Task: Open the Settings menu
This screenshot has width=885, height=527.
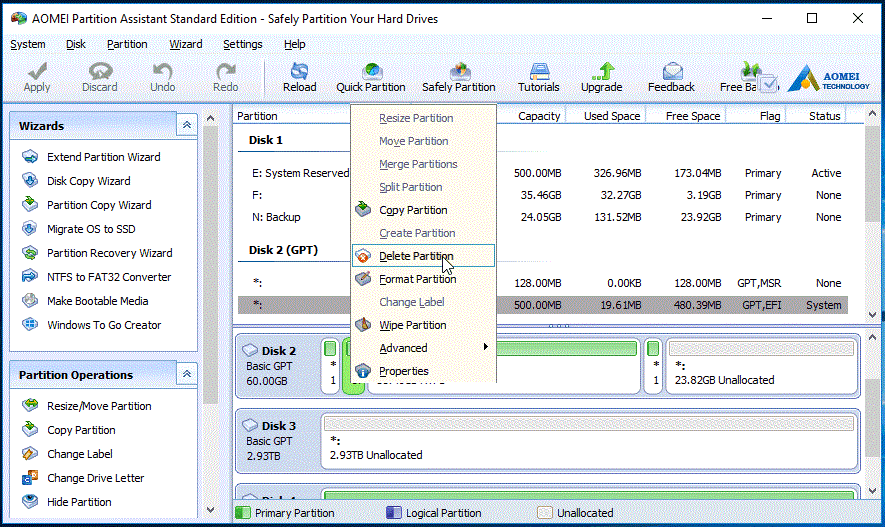Action: coord(243,44)
